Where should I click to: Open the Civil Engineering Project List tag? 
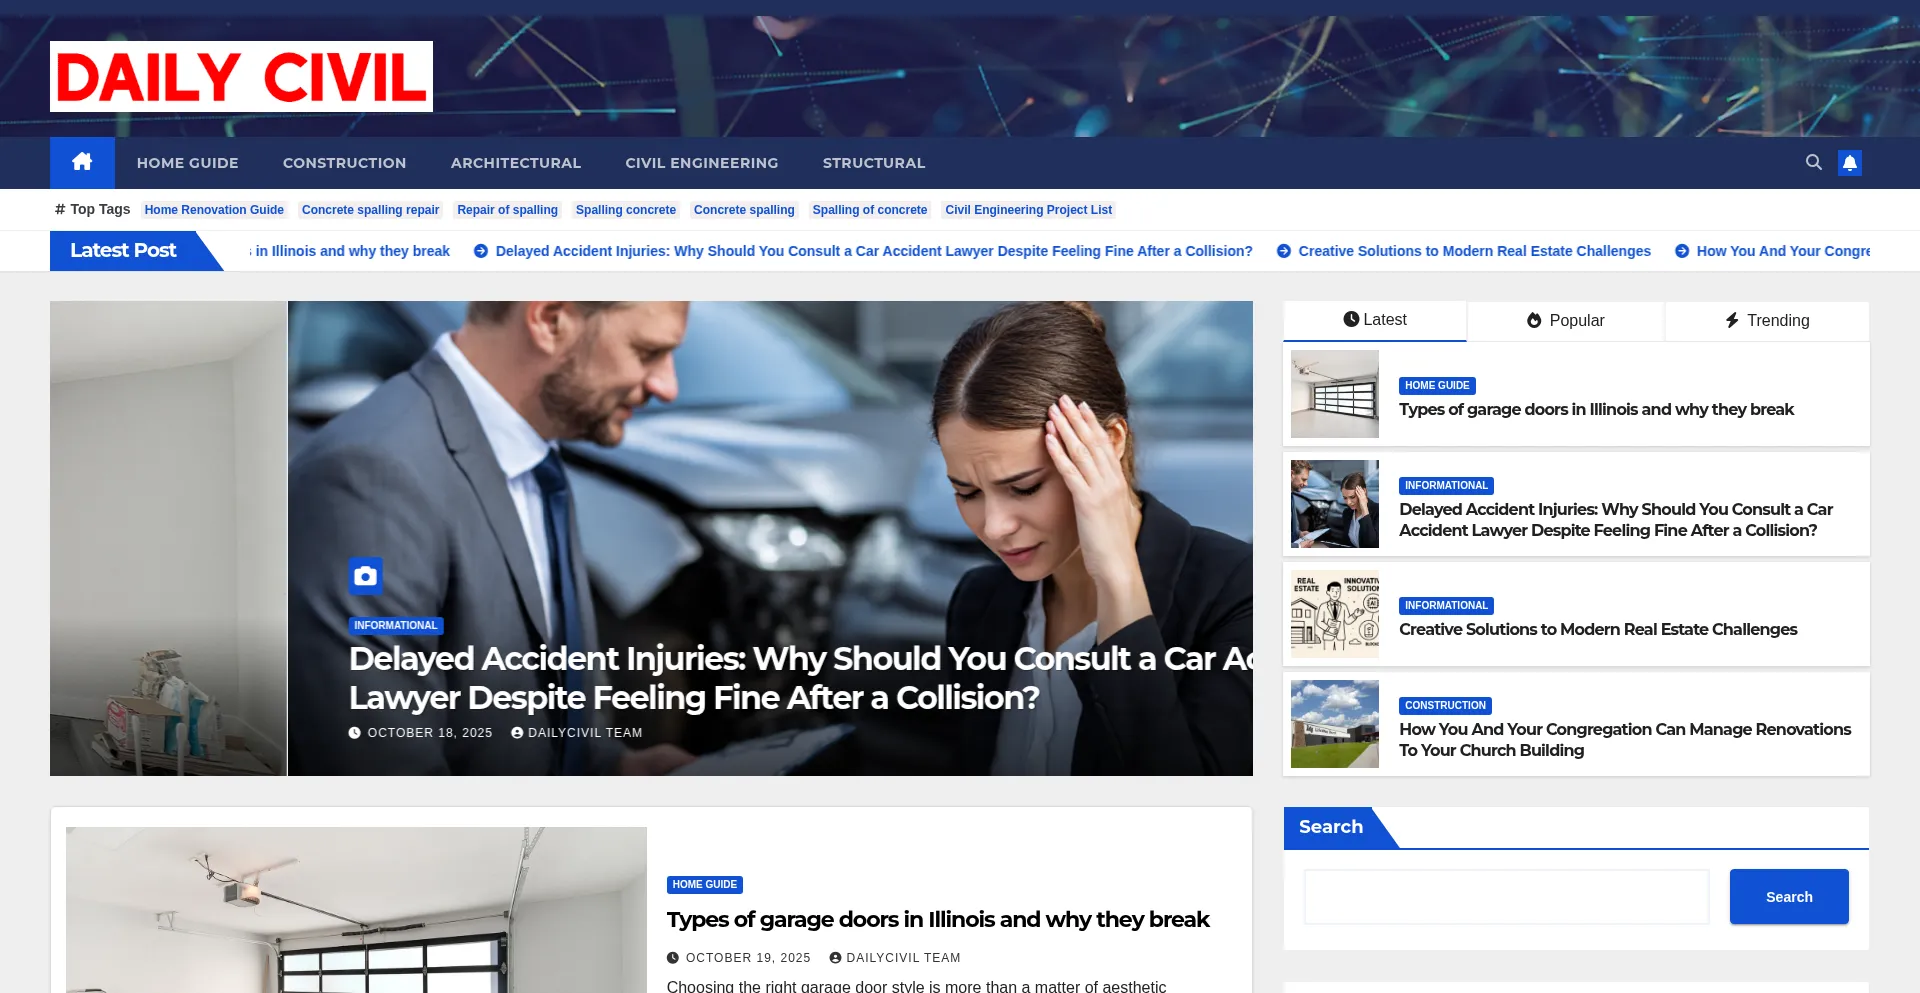coord(1028,210)
